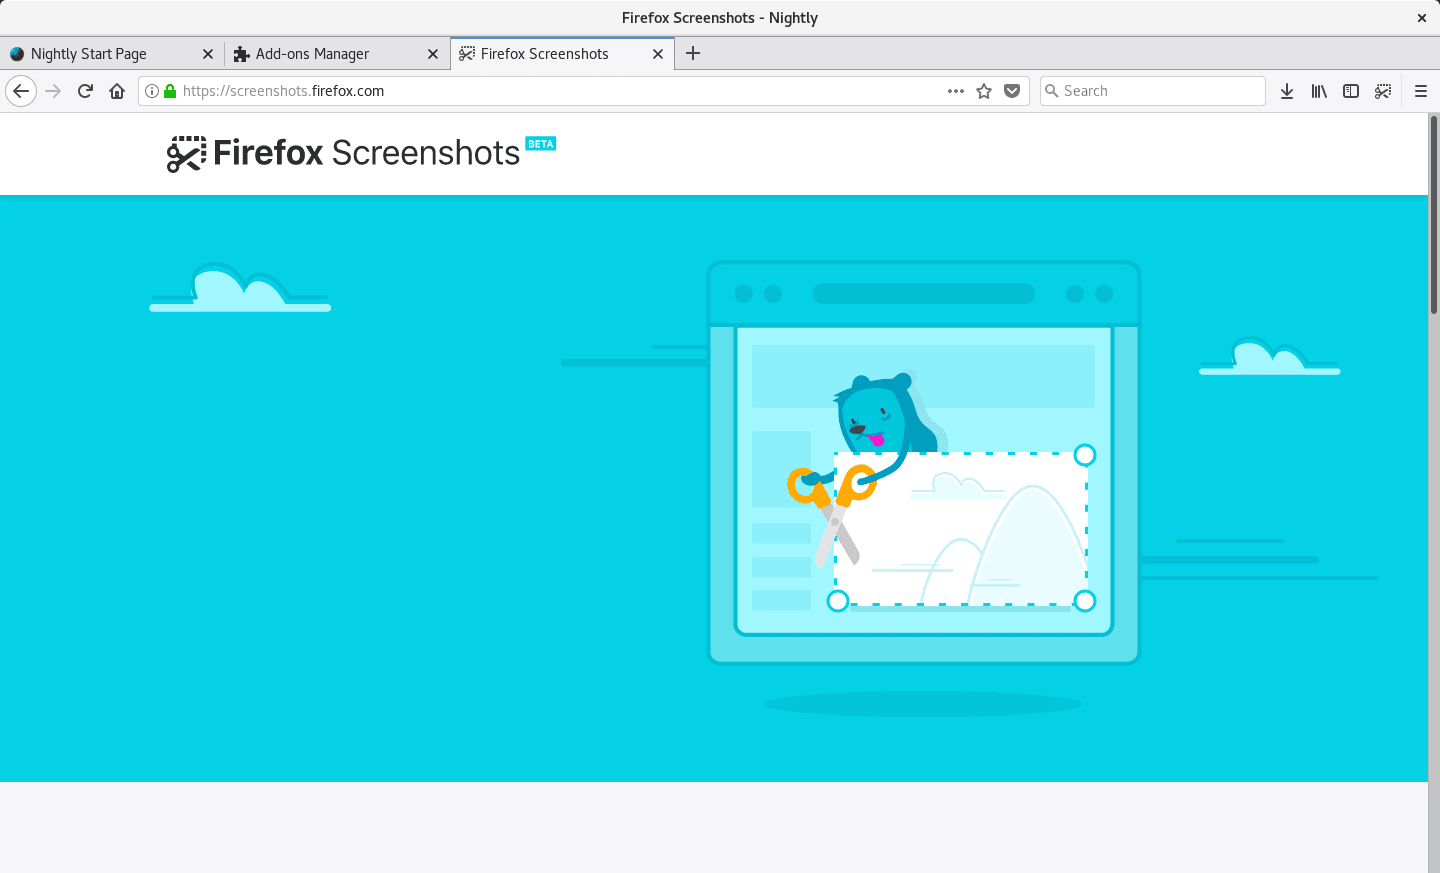
Task: Click the page's vertical scrollbar thumb
Action: 1434,215
